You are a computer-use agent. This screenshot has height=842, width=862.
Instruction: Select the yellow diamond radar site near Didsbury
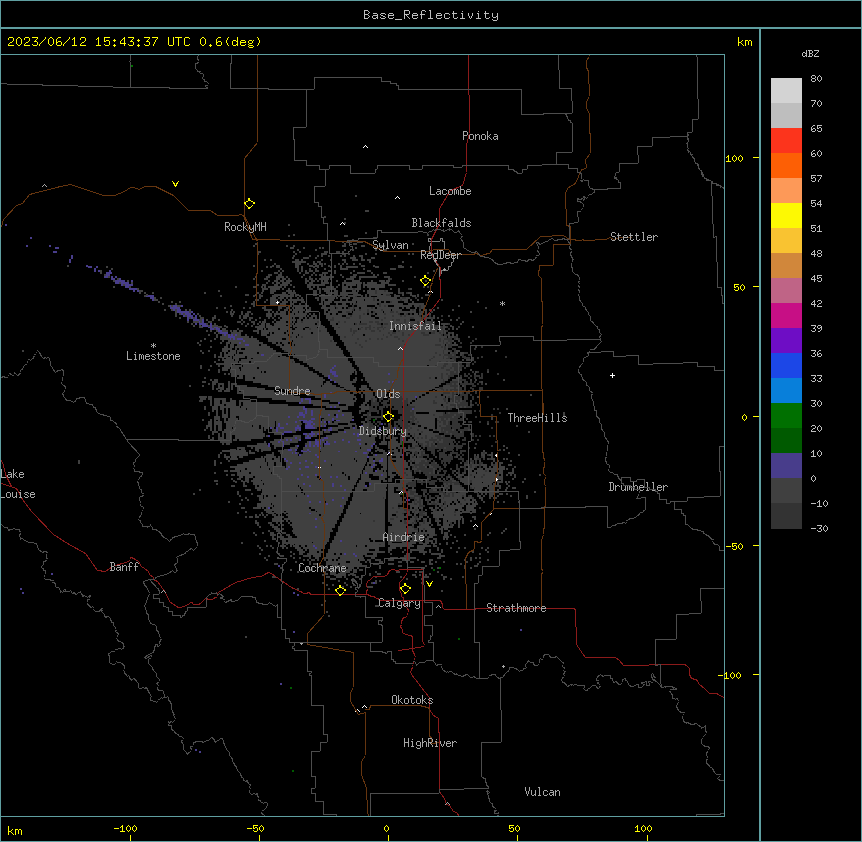point(389,417)
